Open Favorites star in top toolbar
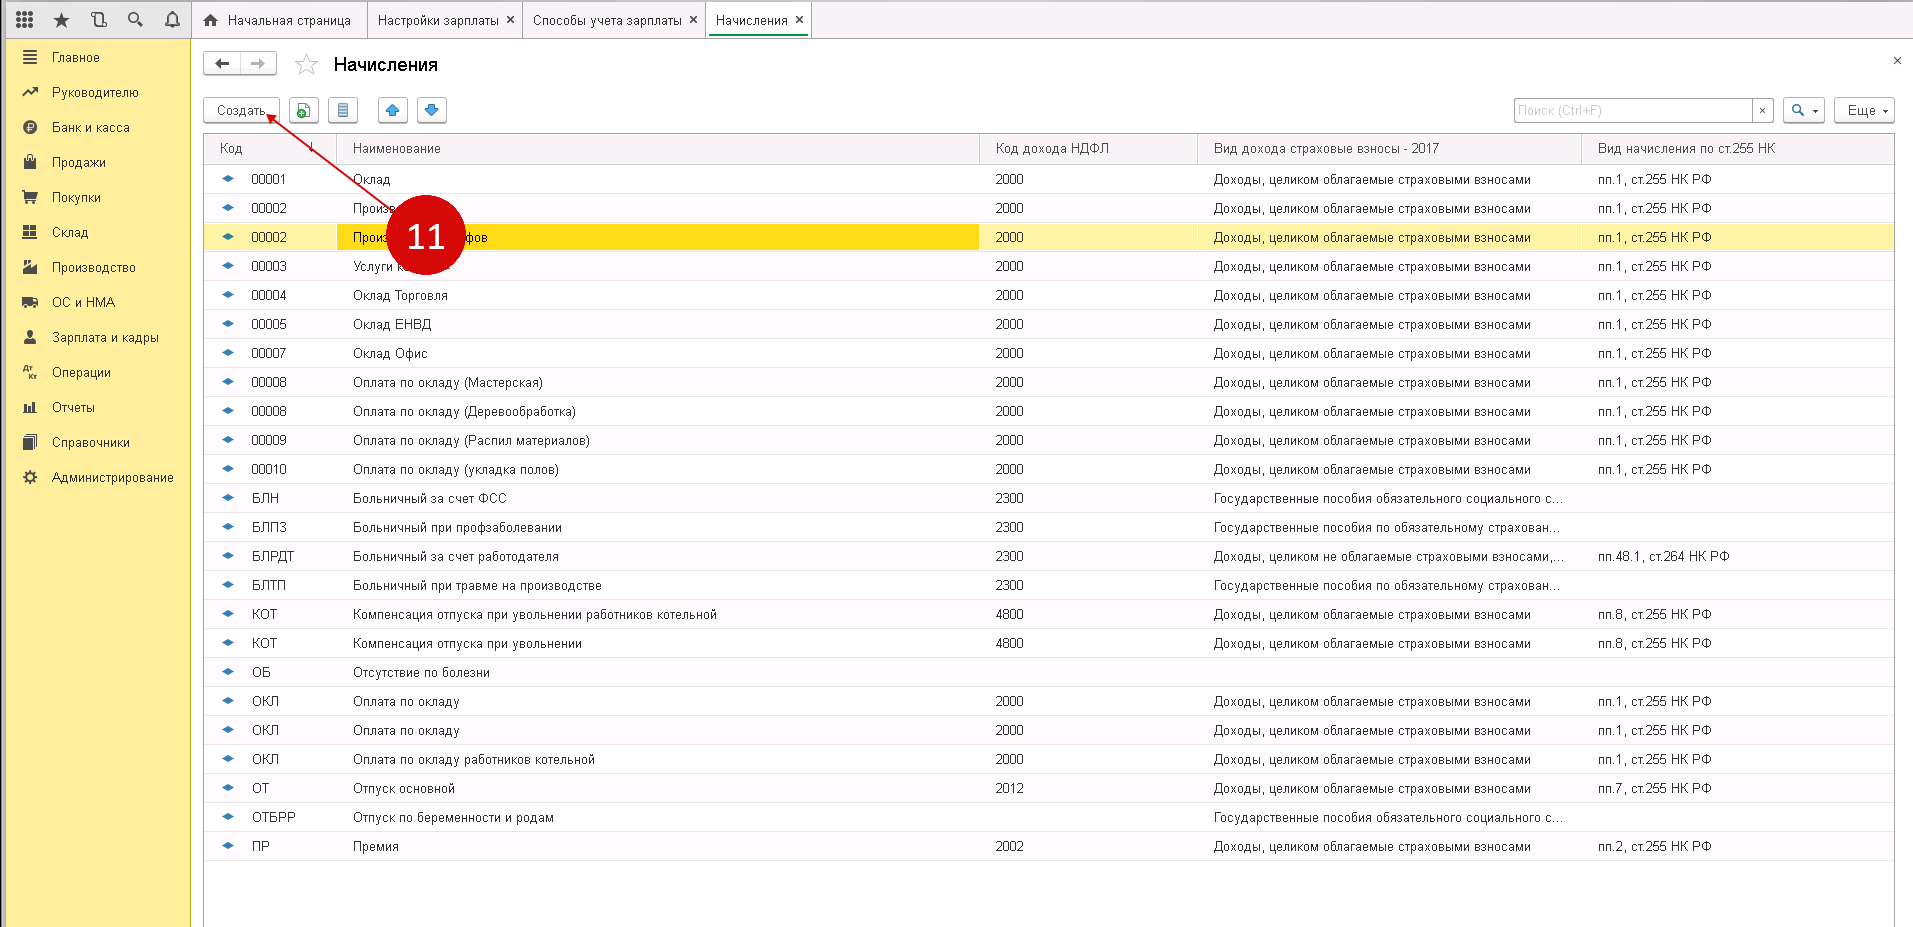 (62, 20)
